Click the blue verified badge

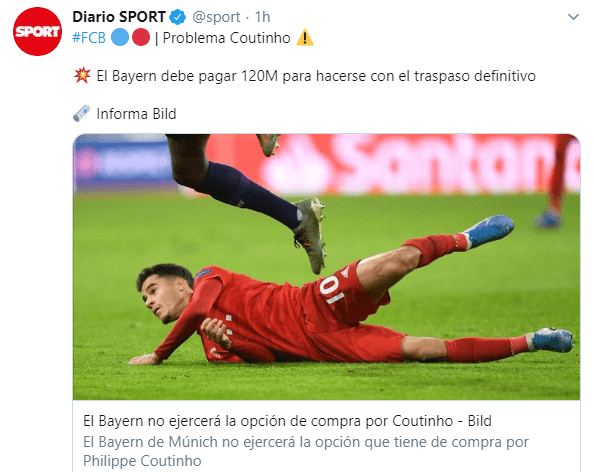tap(178, 17)
